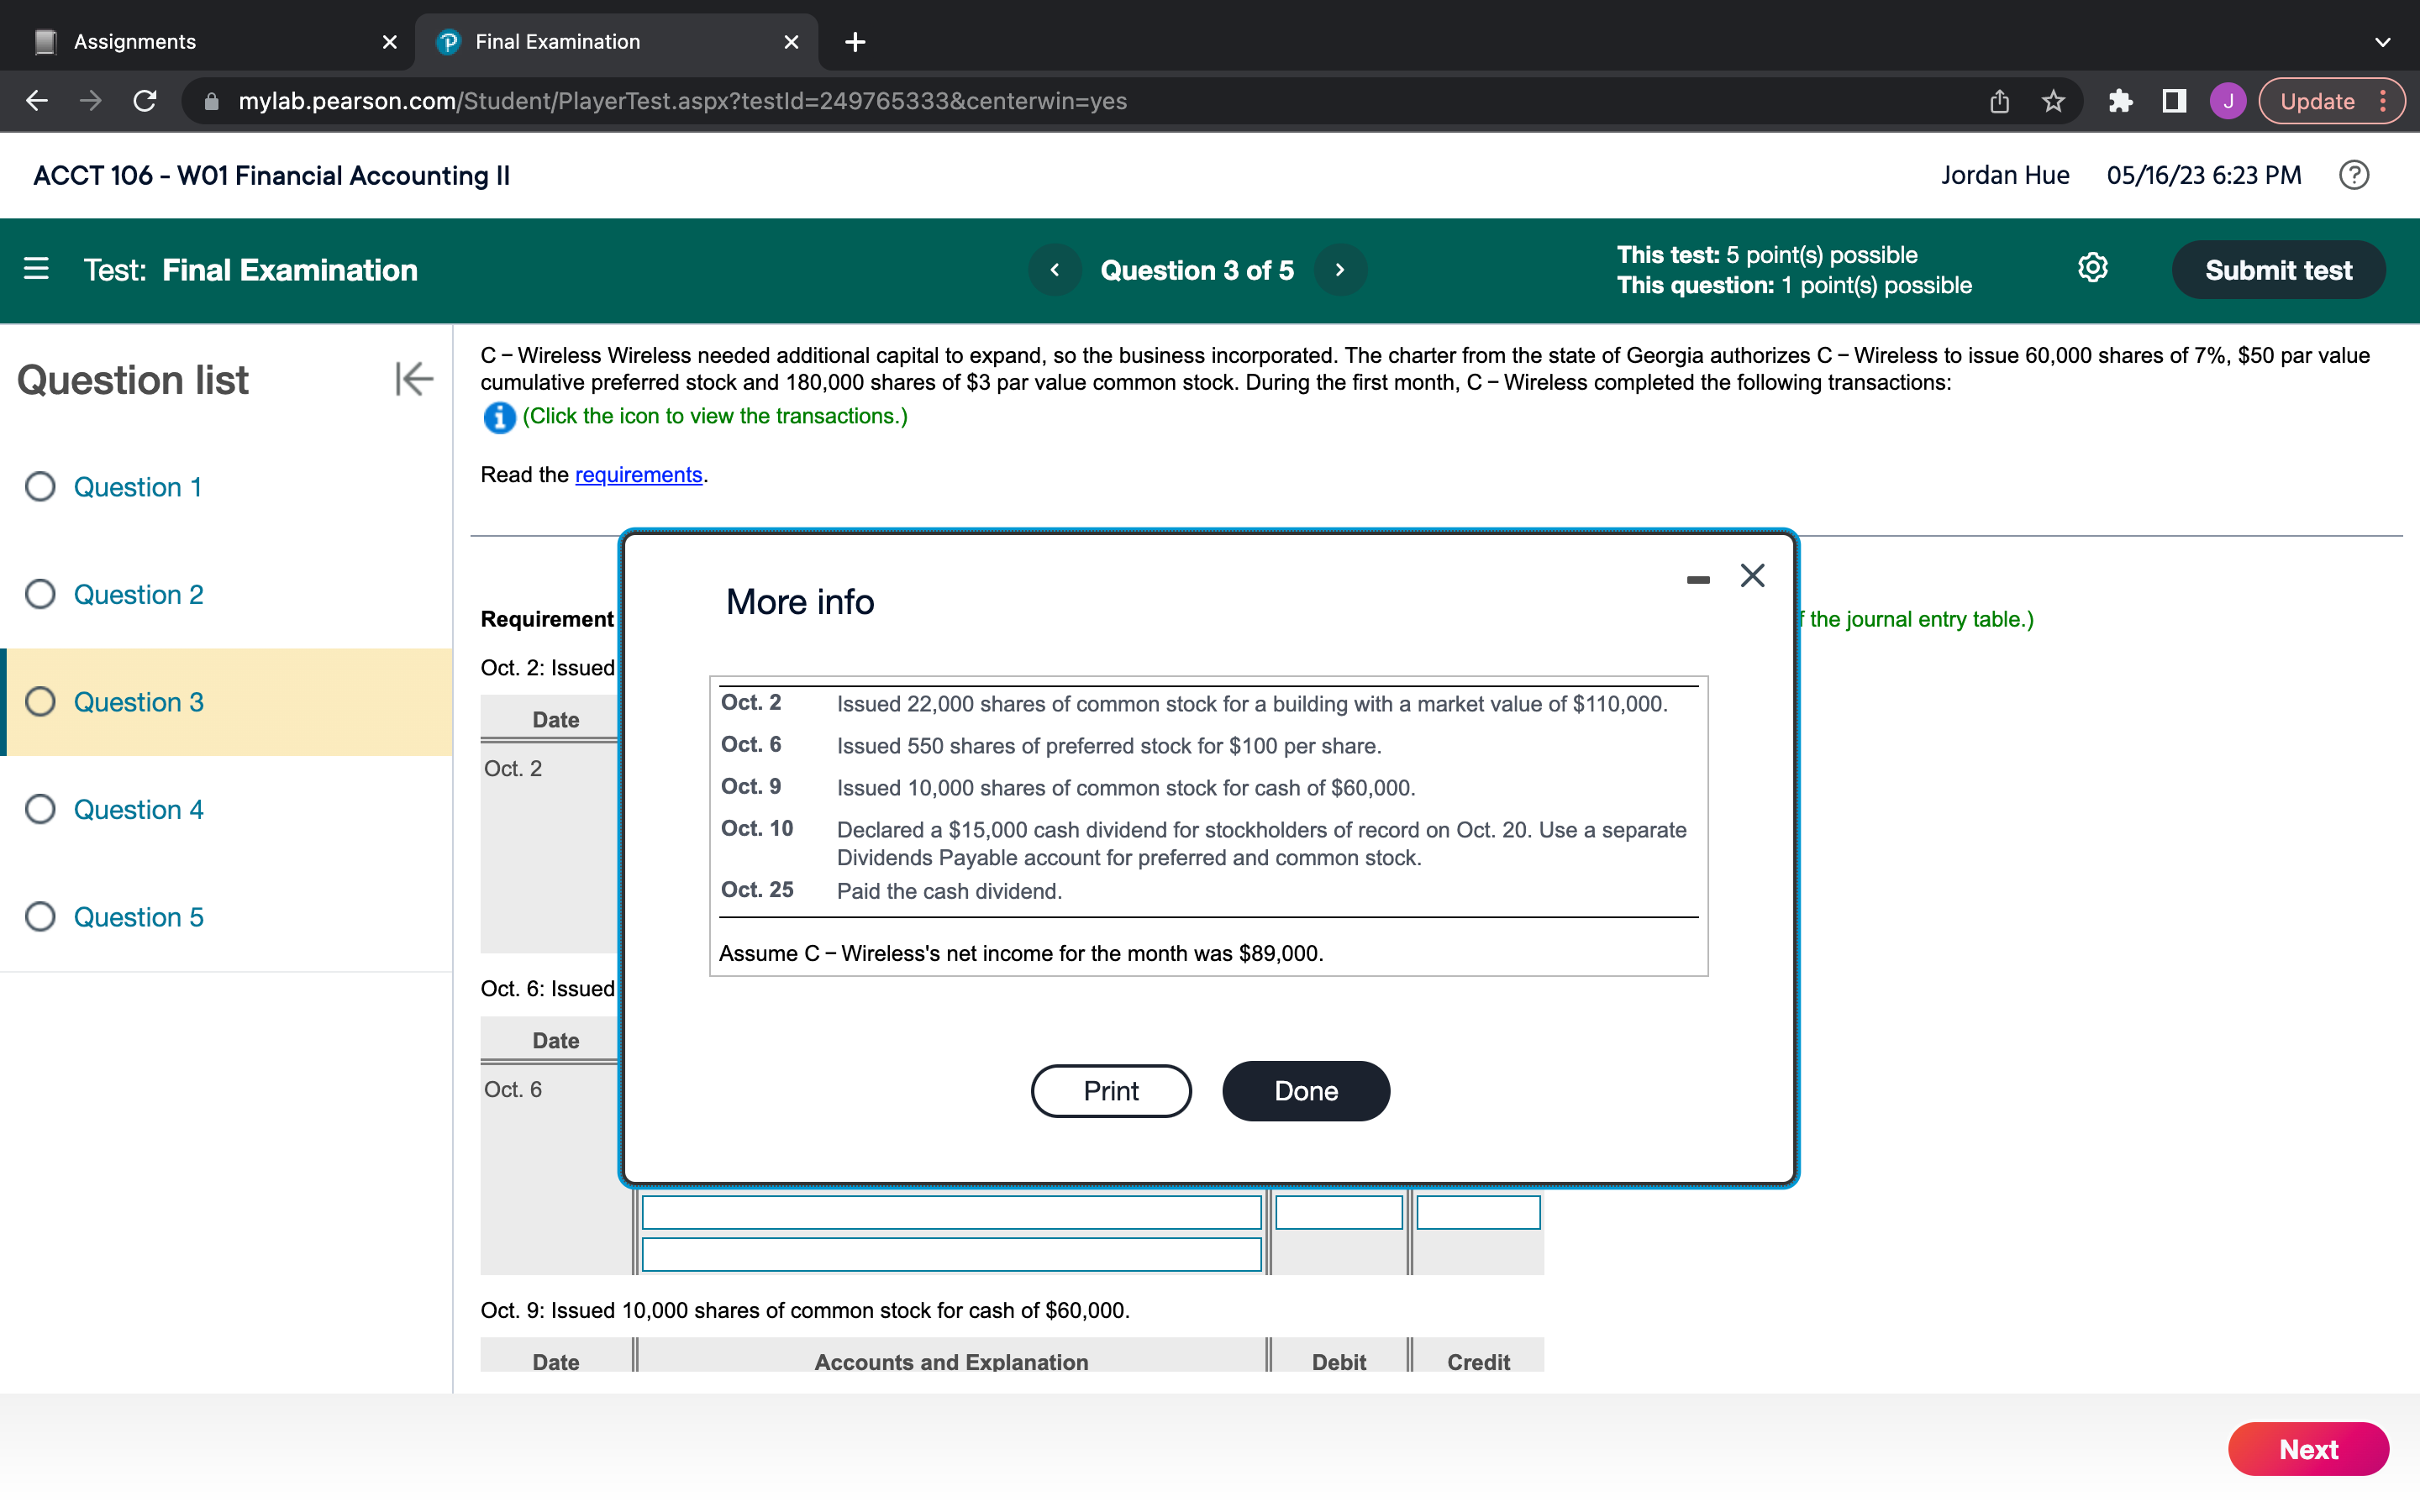Expand the browser tab search chevron
The height and width of the screenshot is (1512, 2420).
[x=2382, y=42]
